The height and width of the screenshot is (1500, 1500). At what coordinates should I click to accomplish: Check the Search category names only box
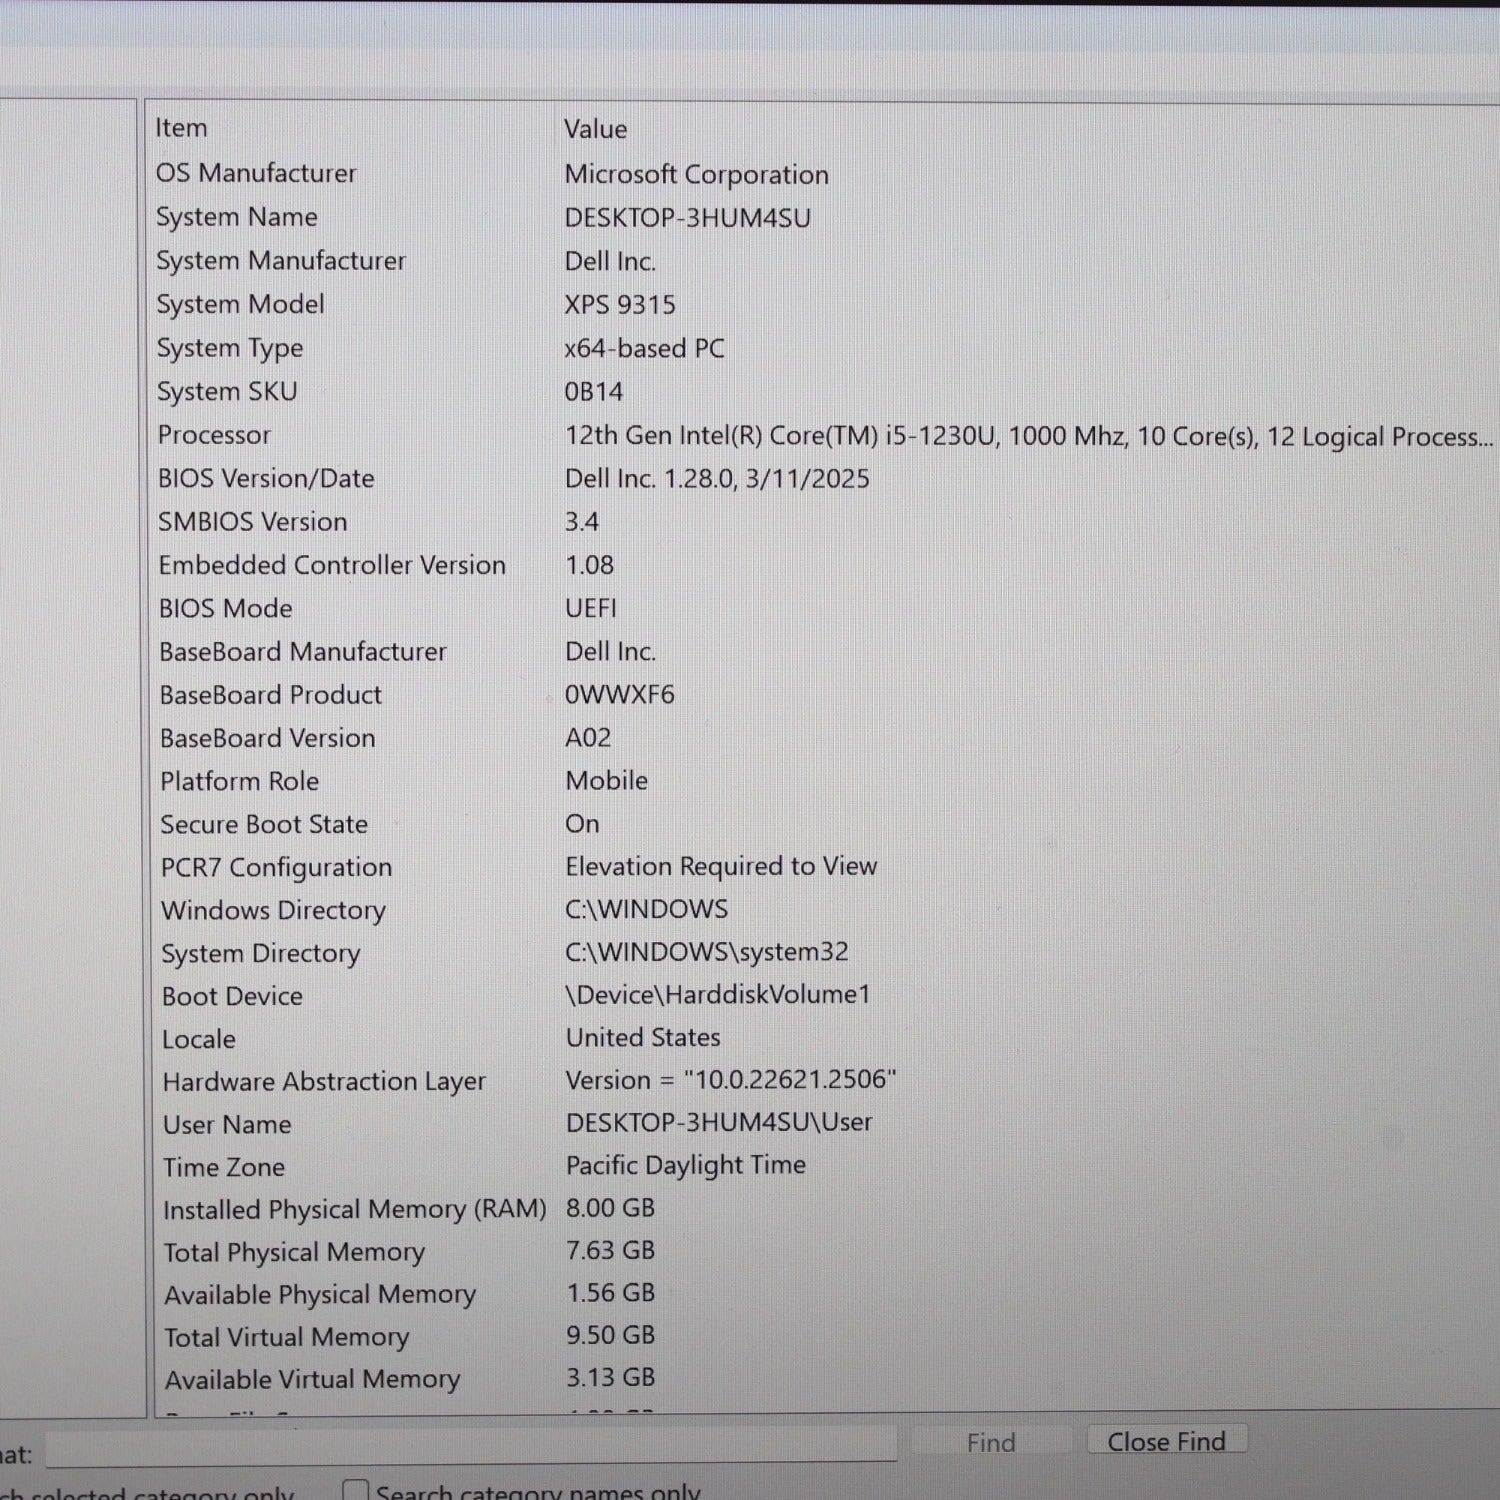[355, 1491]
